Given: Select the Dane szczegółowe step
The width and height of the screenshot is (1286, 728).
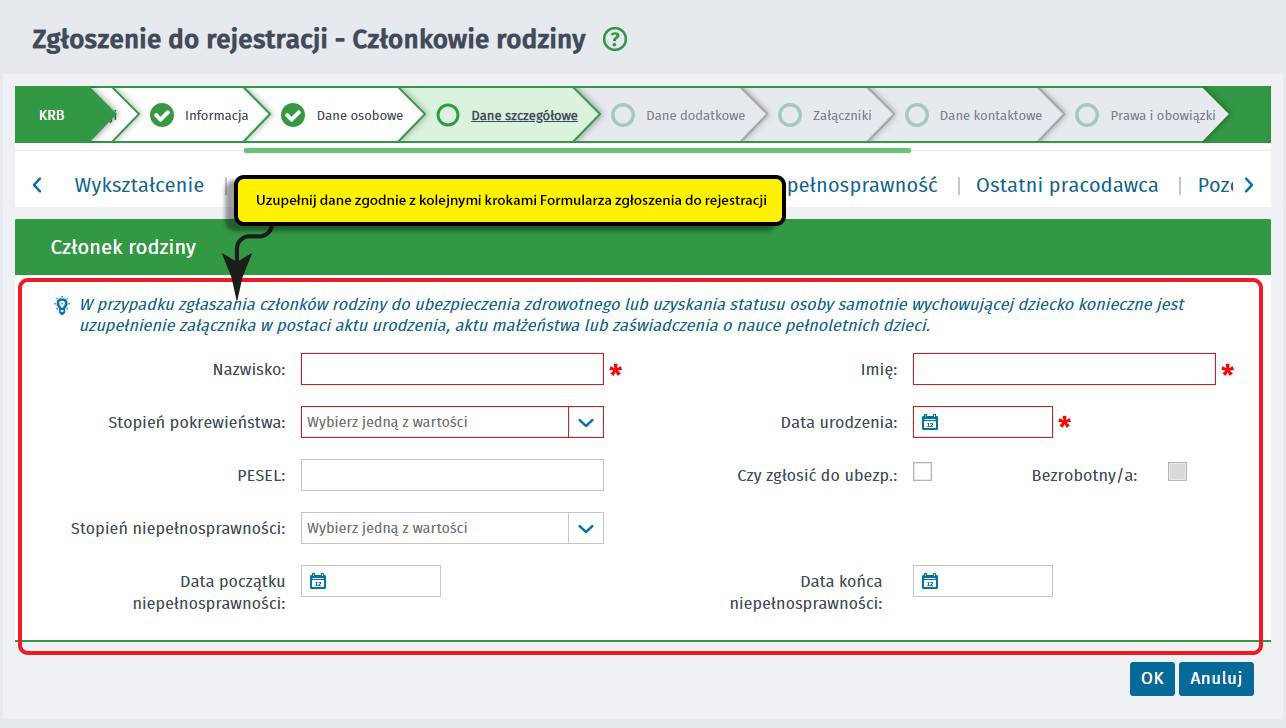Looking at the screenshot, I should coord(524,115).
